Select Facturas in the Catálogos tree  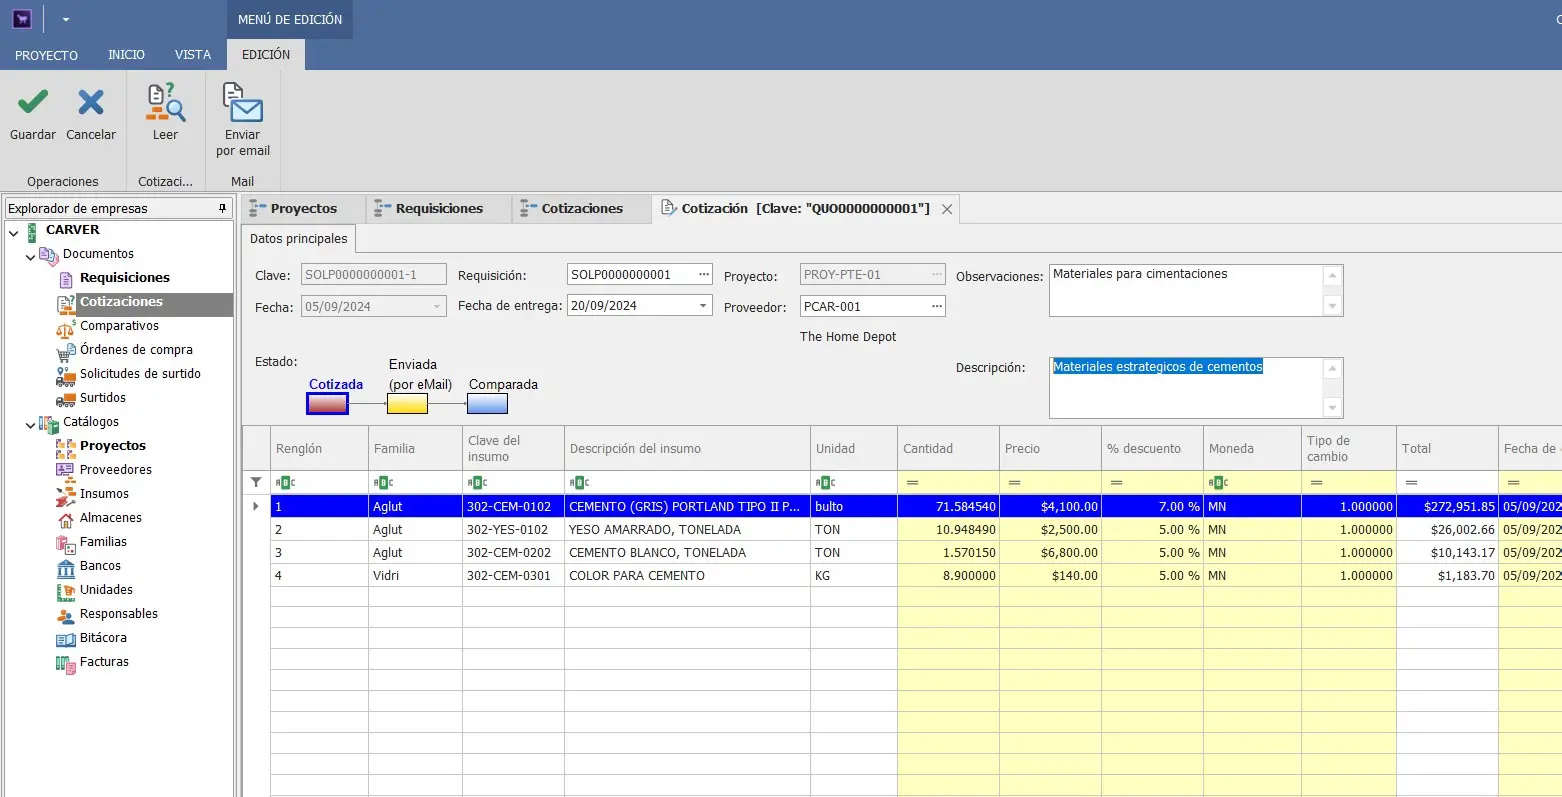(x=104, y=662)
